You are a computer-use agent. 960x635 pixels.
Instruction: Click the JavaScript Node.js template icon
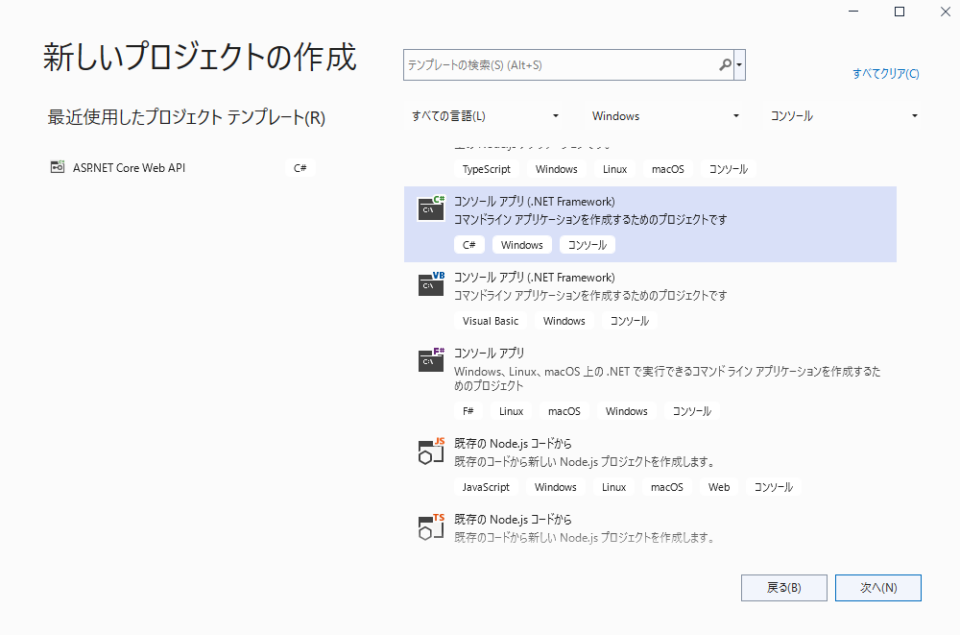coord(429,450)
